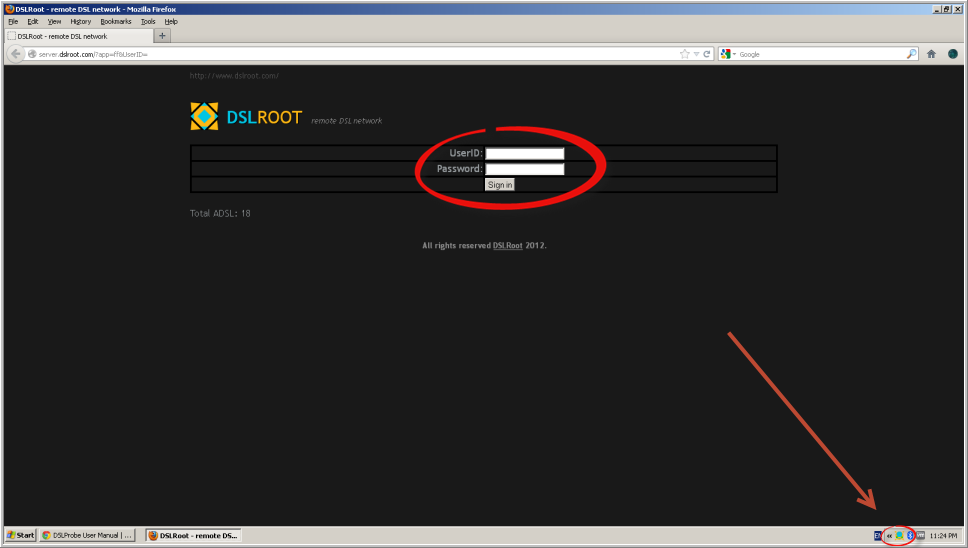The width and height of the screenshot is (968, 548).
Task: Click the DSLRoot diamond logo
Action: point(204,116)
